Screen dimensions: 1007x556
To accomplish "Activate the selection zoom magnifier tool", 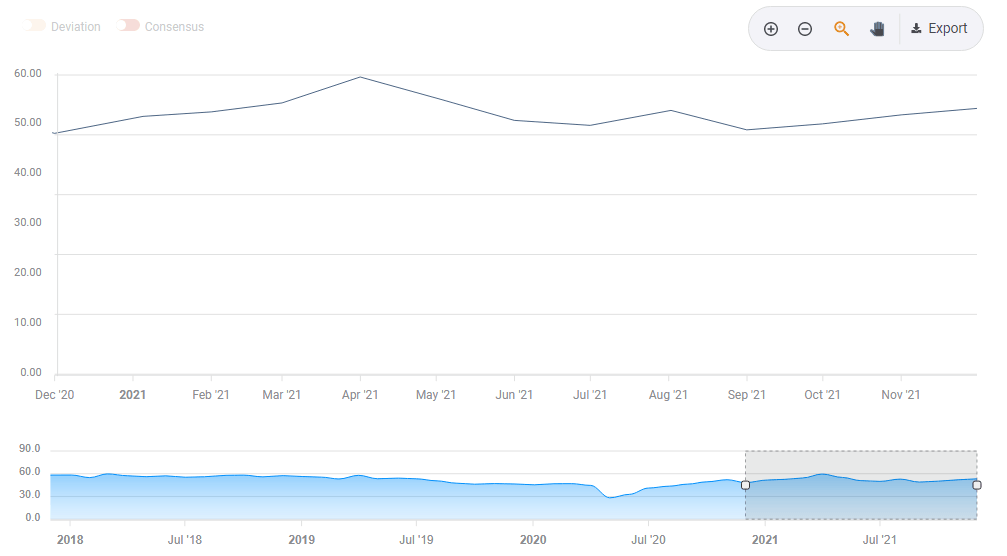I will 841,29.
